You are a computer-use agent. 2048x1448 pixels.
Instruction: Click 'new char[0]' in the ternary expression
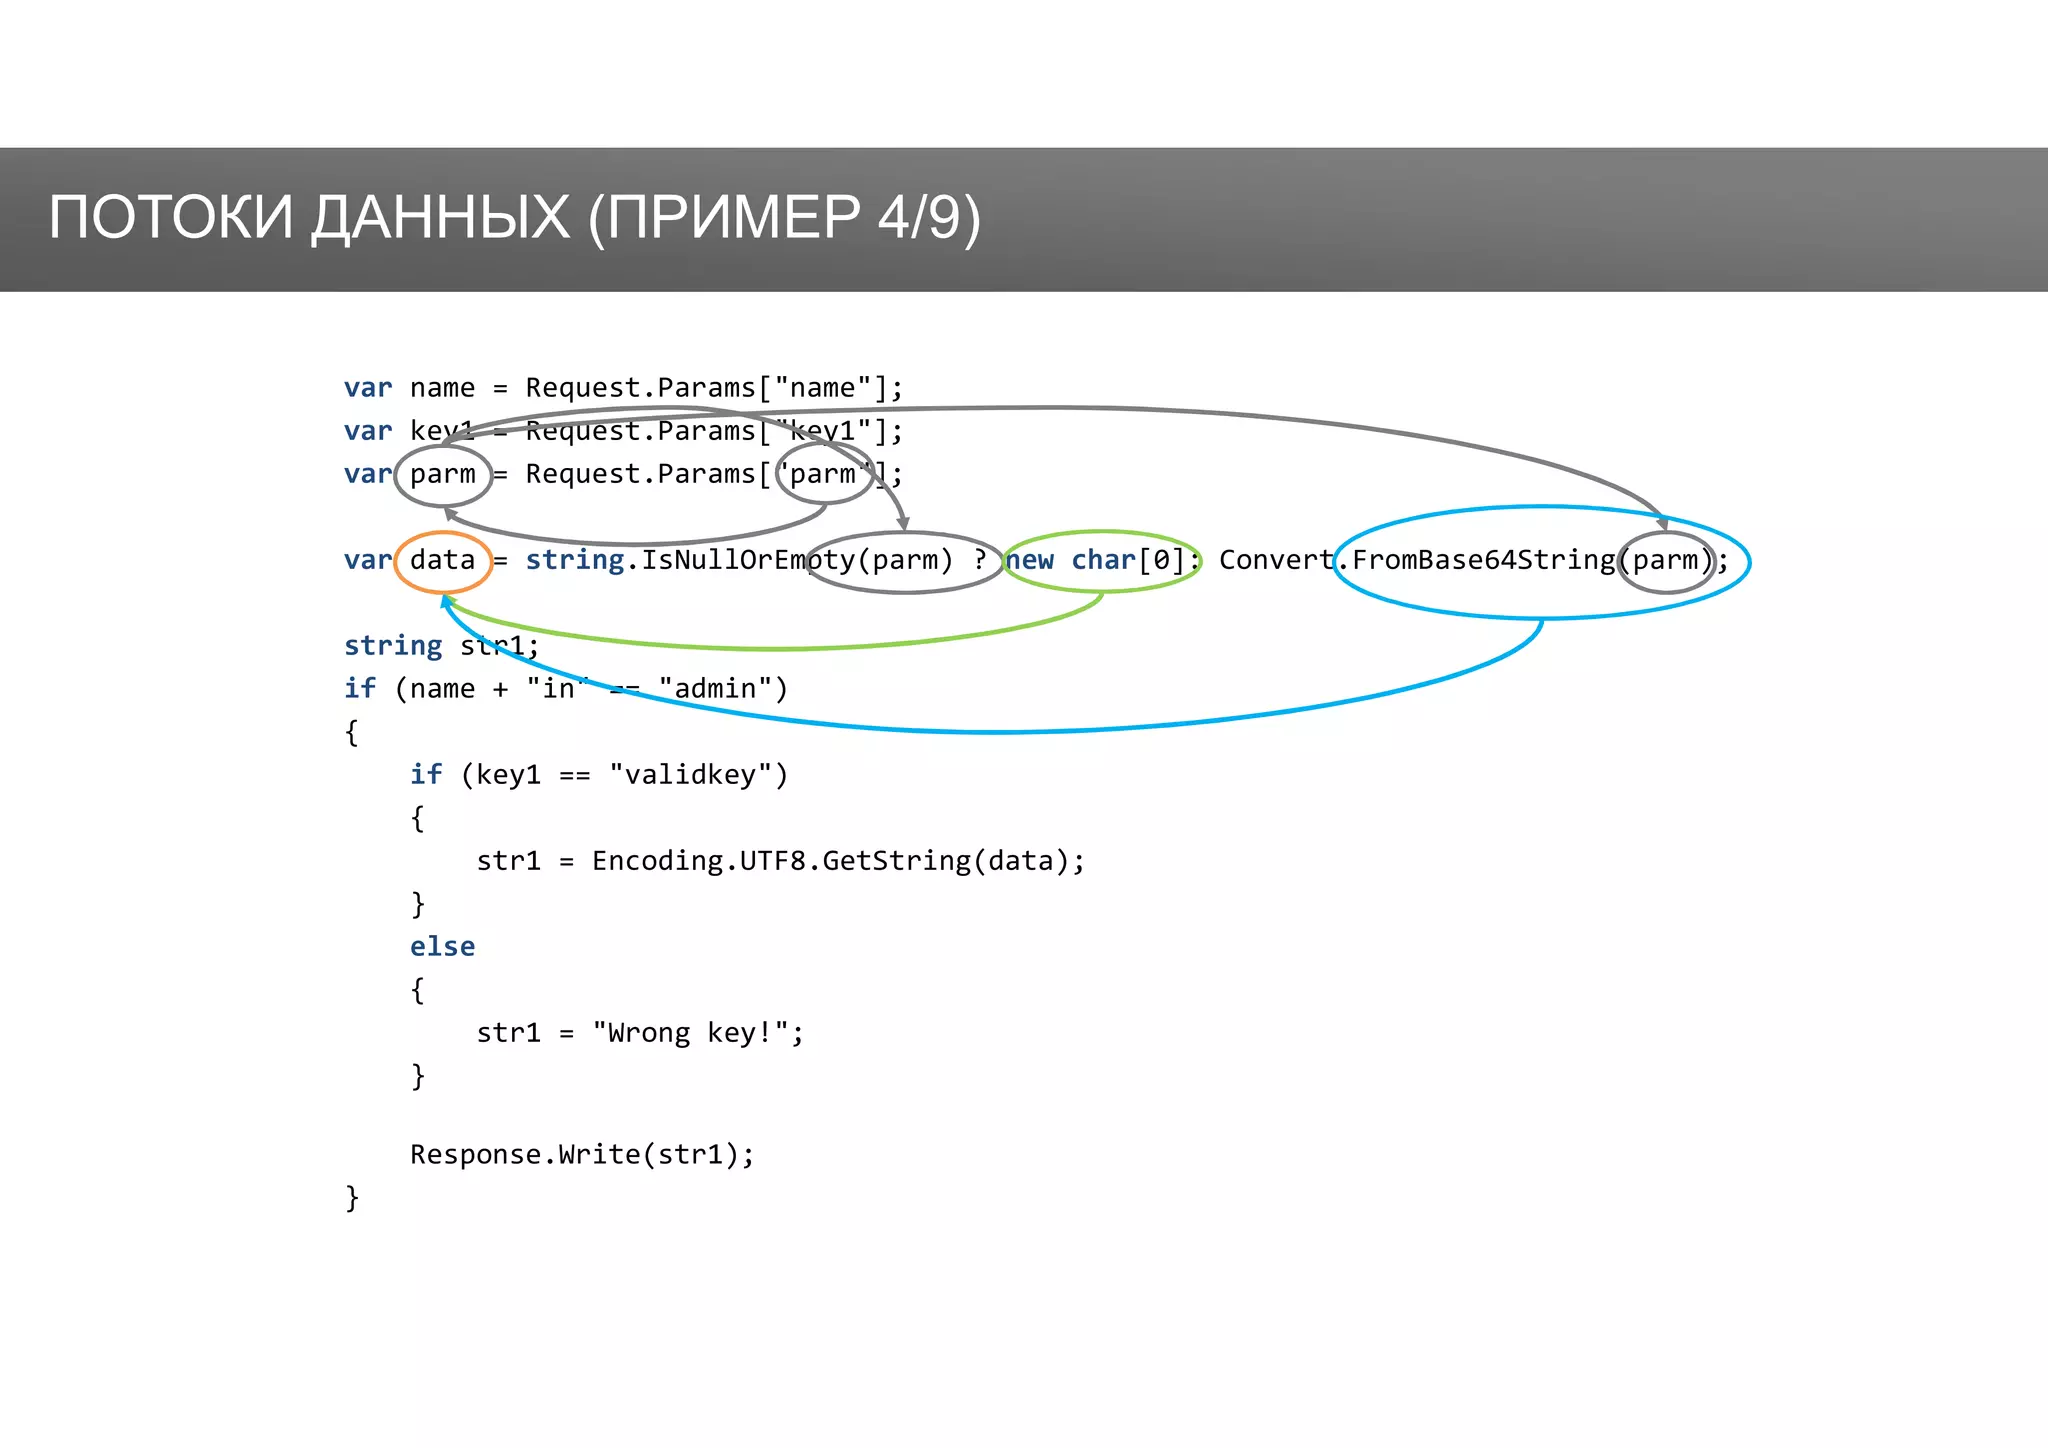(x=1097, y=560)
